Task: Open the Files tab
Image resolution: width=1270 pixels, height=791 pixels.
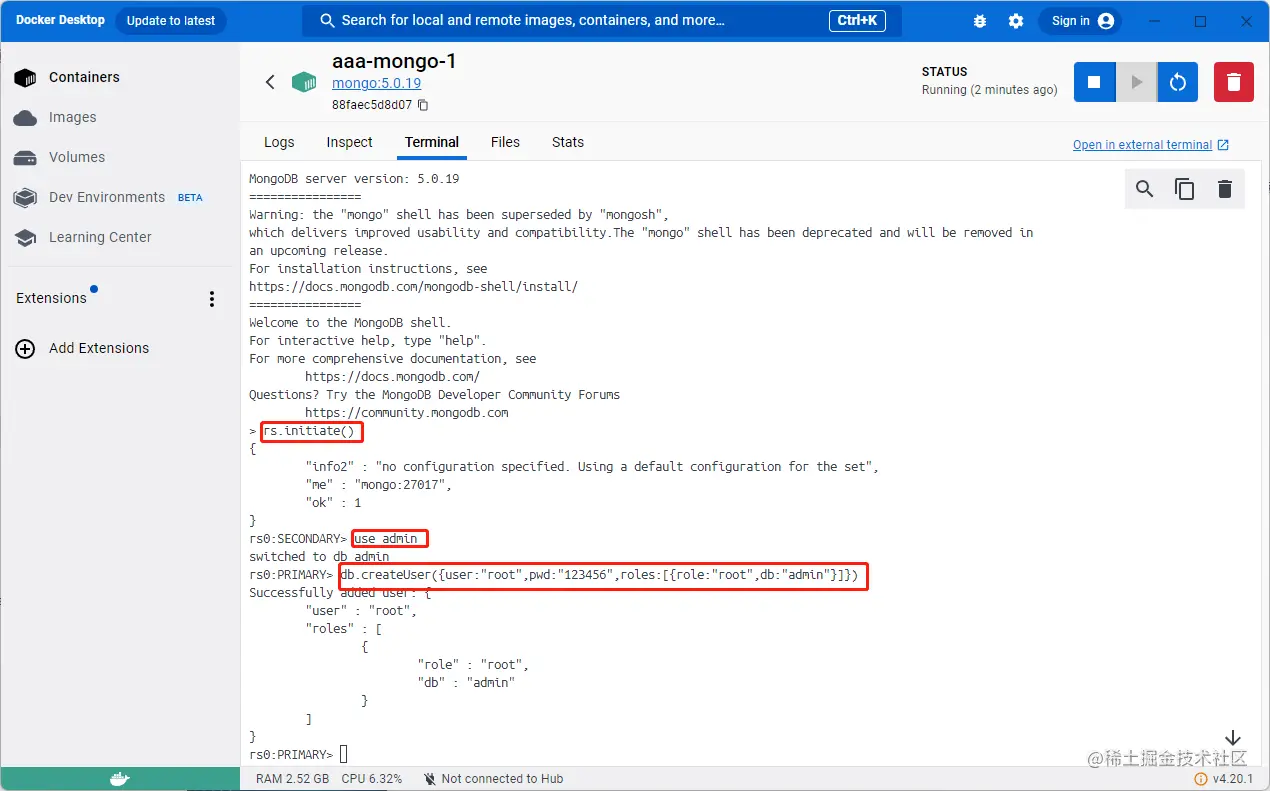Action: [505, 142]
